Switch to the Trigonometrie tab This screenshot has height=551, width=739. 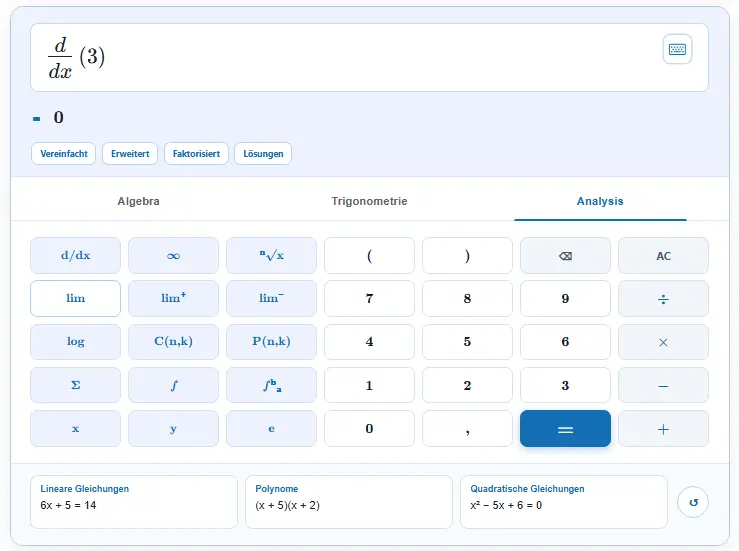pyautogui.click(x=369, y=201)
